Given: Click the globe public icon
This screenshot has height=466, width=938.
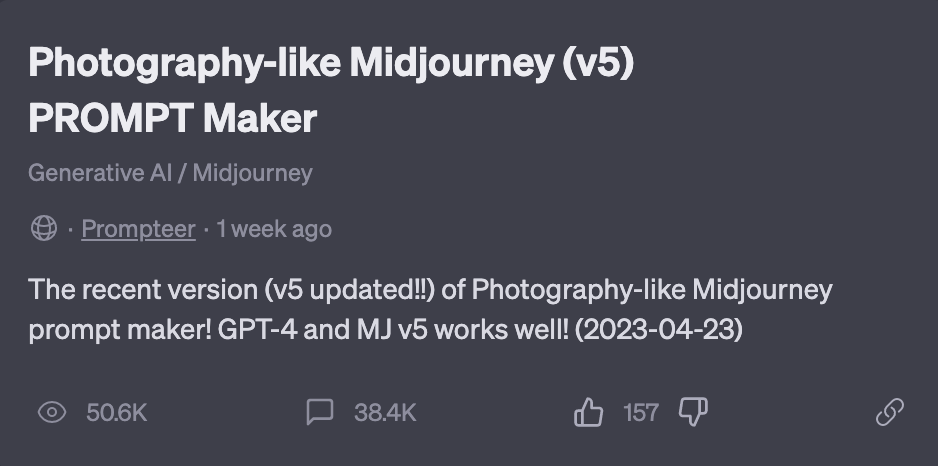Looking at the screenshot, I should [44, 229].
